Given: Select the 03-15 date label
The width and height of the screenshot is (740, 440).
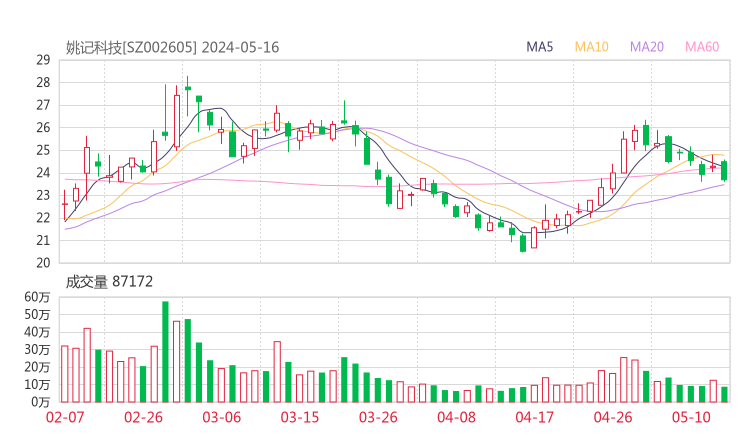Looking at the screenshot, I should pos(300,417).
